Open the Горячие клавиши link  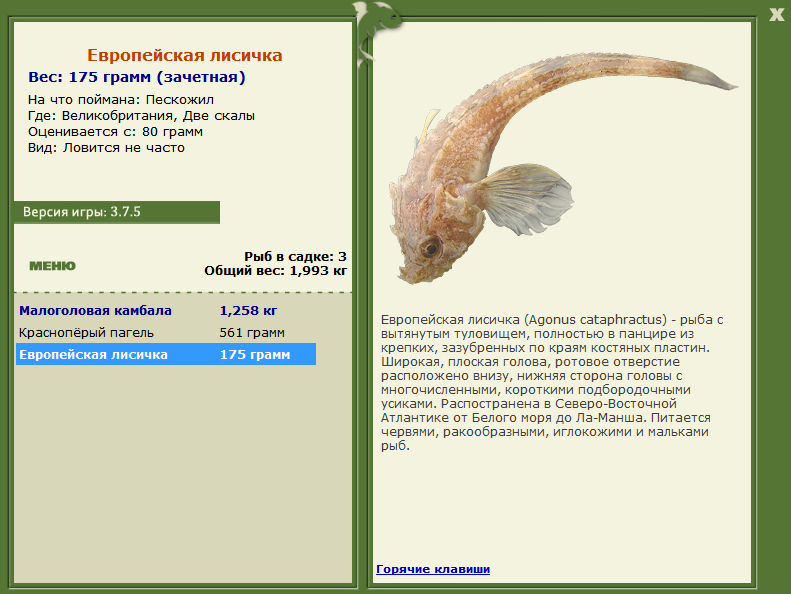pos(433,569)
